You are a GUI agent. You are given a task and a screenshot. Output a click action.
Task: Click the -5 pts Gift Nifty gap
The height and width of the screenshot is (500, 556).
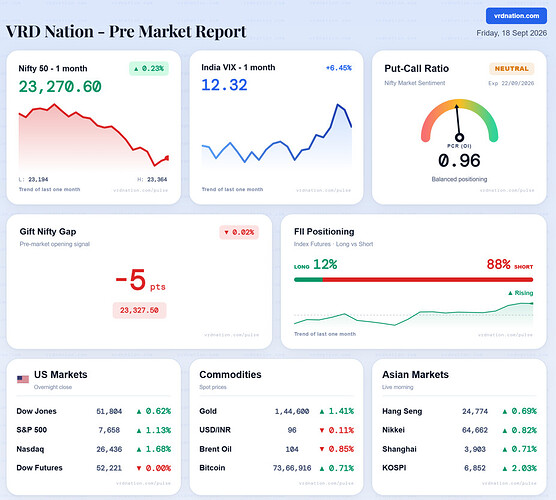click(140, 280)
